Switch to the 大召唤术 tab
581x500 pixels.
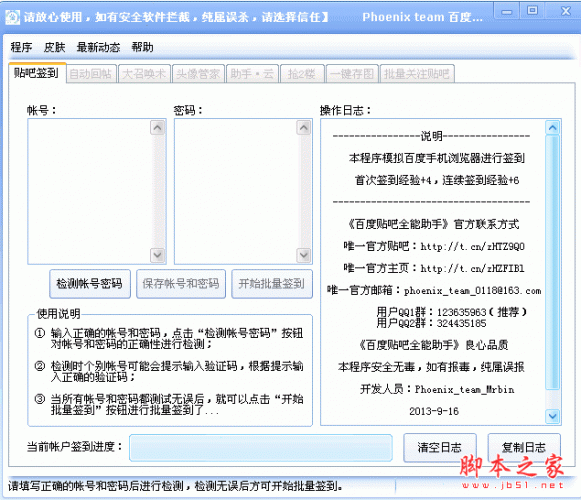144,74
